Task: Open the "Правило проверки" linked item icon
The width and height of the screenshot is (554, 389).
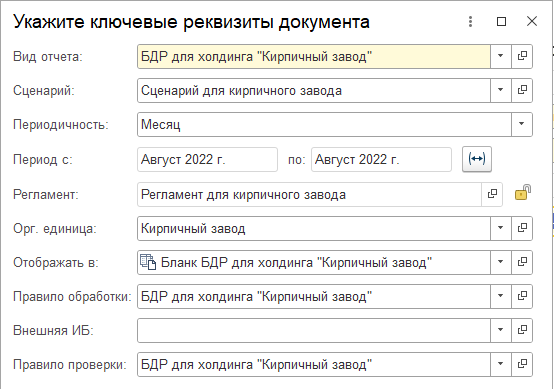Action: [522, 364]
